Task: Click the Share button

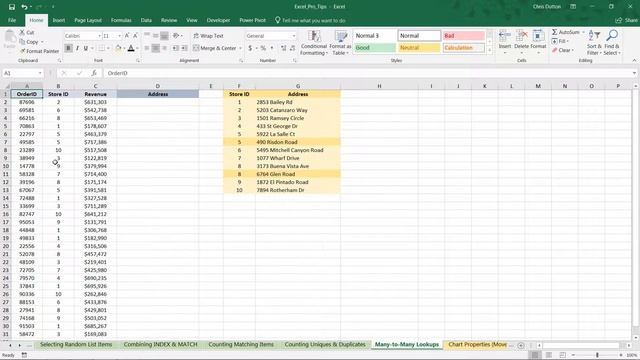Action: click(627, 20)
